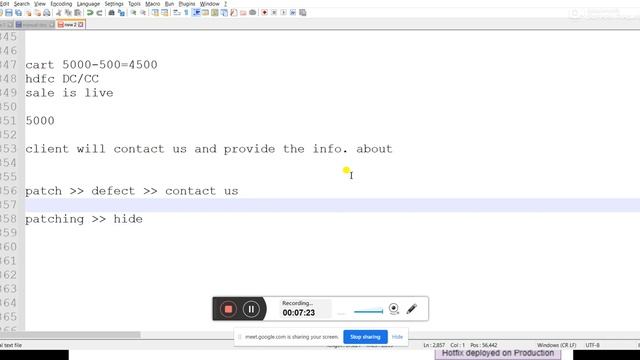Image resolution: width=640 pixels, height=360 pixels.
Task: Click the Copy toolbar icon
Action: (x=68, y=13)
